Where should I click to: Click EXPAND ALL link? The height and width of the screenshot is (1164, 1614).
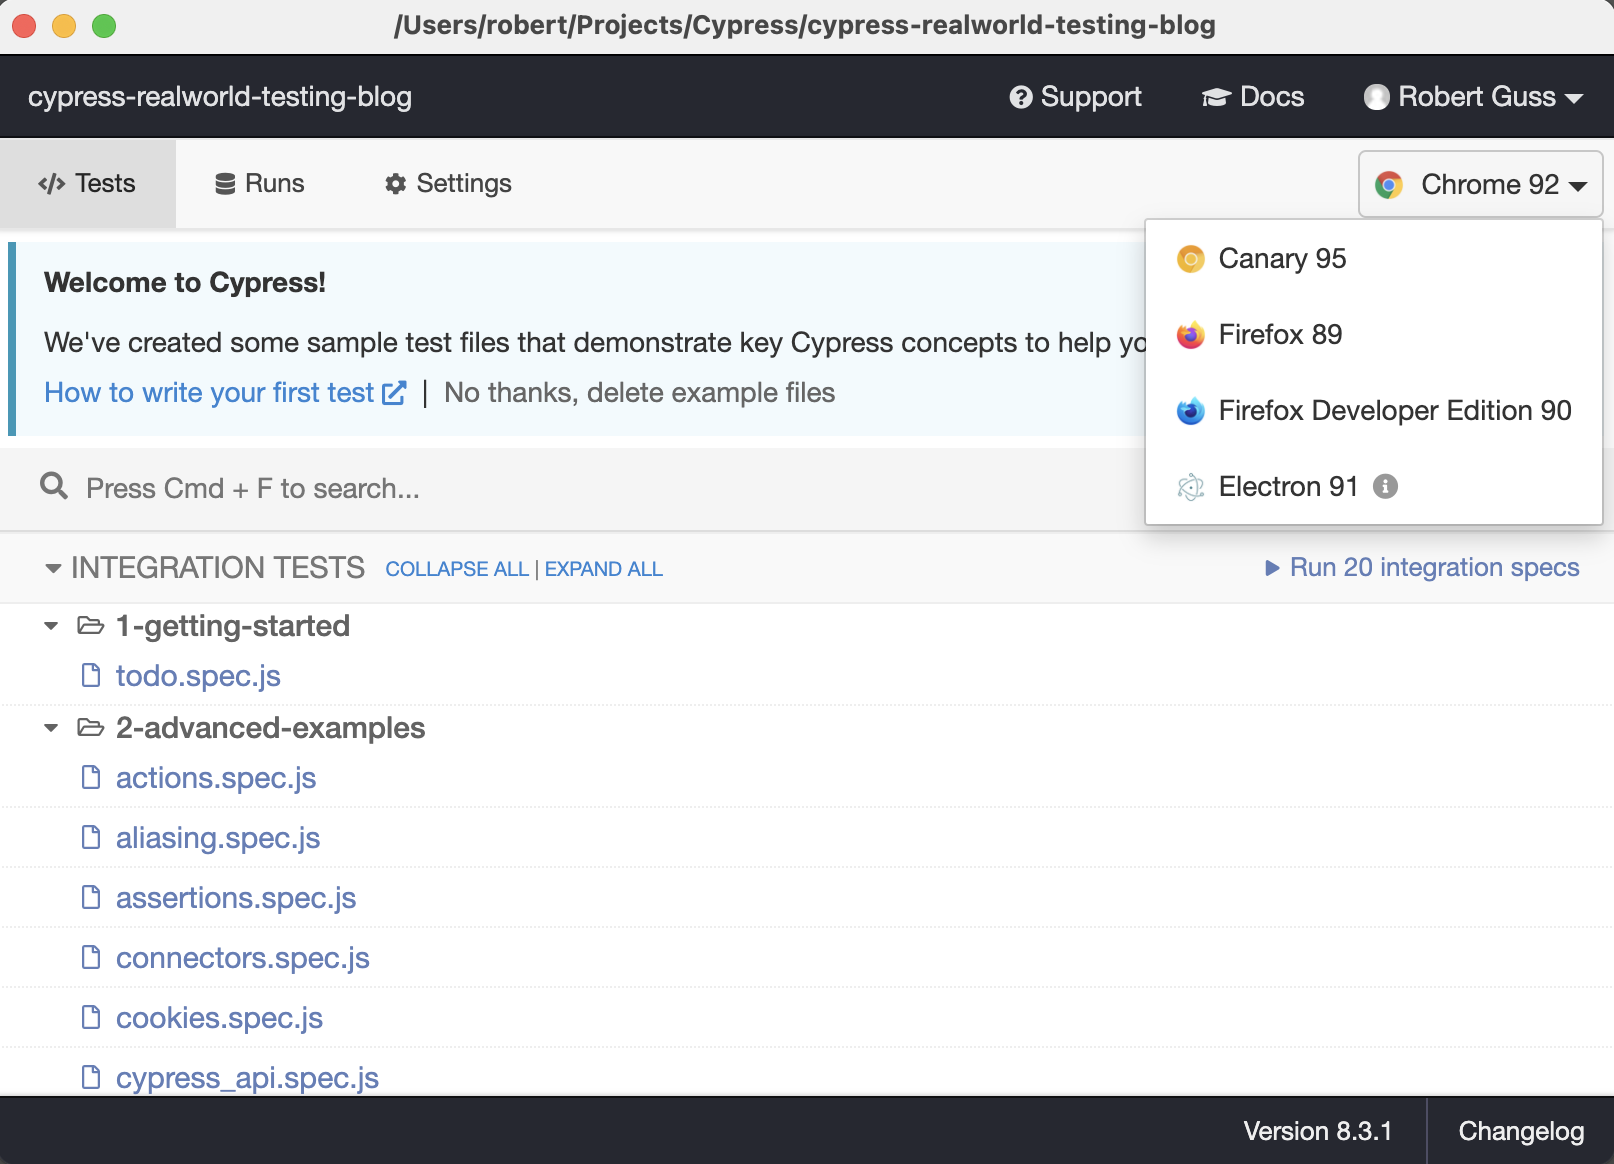click(x=604, y=569)
